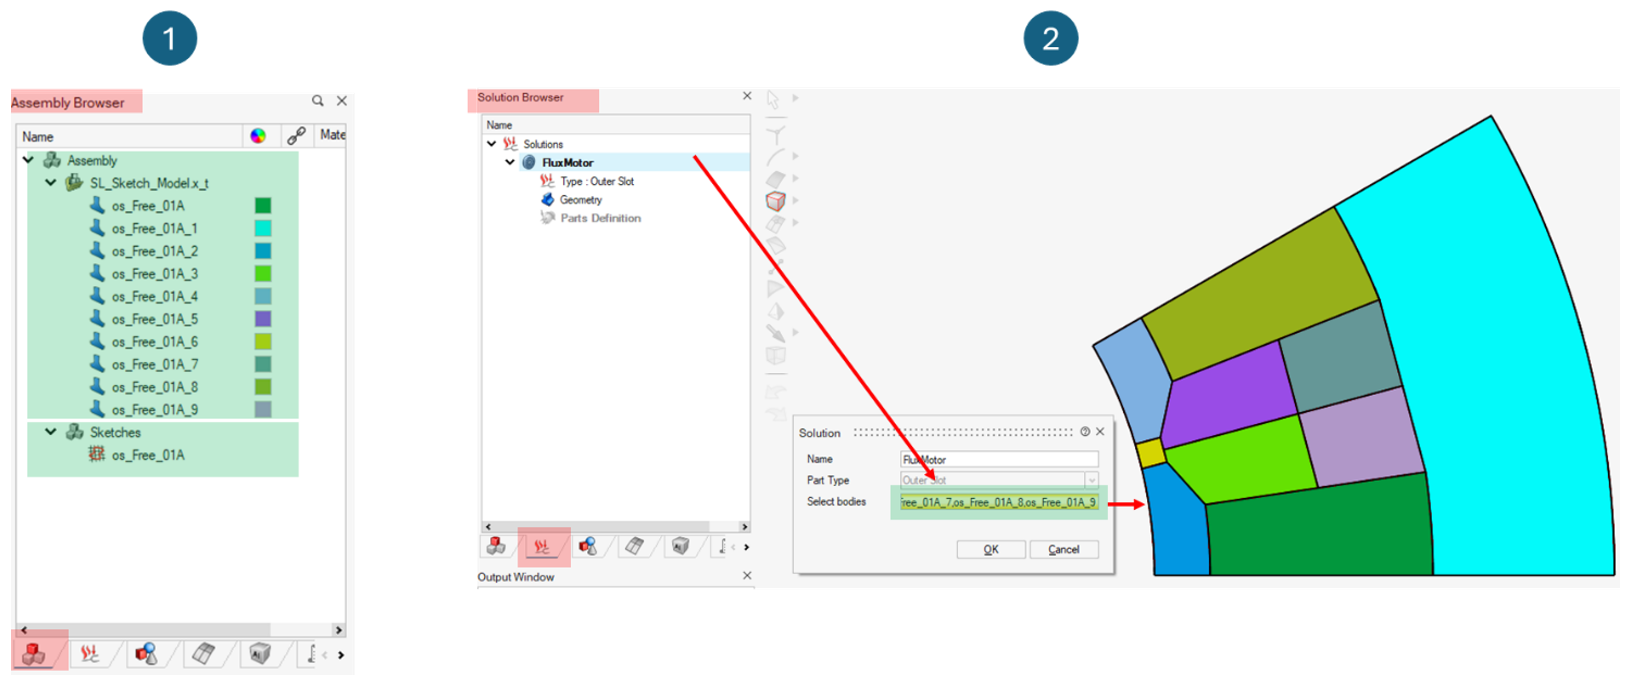This screenshot has width=1638, height=681.
Task: Click light green swatch of os_Free_01A_3
Action: 263,274
